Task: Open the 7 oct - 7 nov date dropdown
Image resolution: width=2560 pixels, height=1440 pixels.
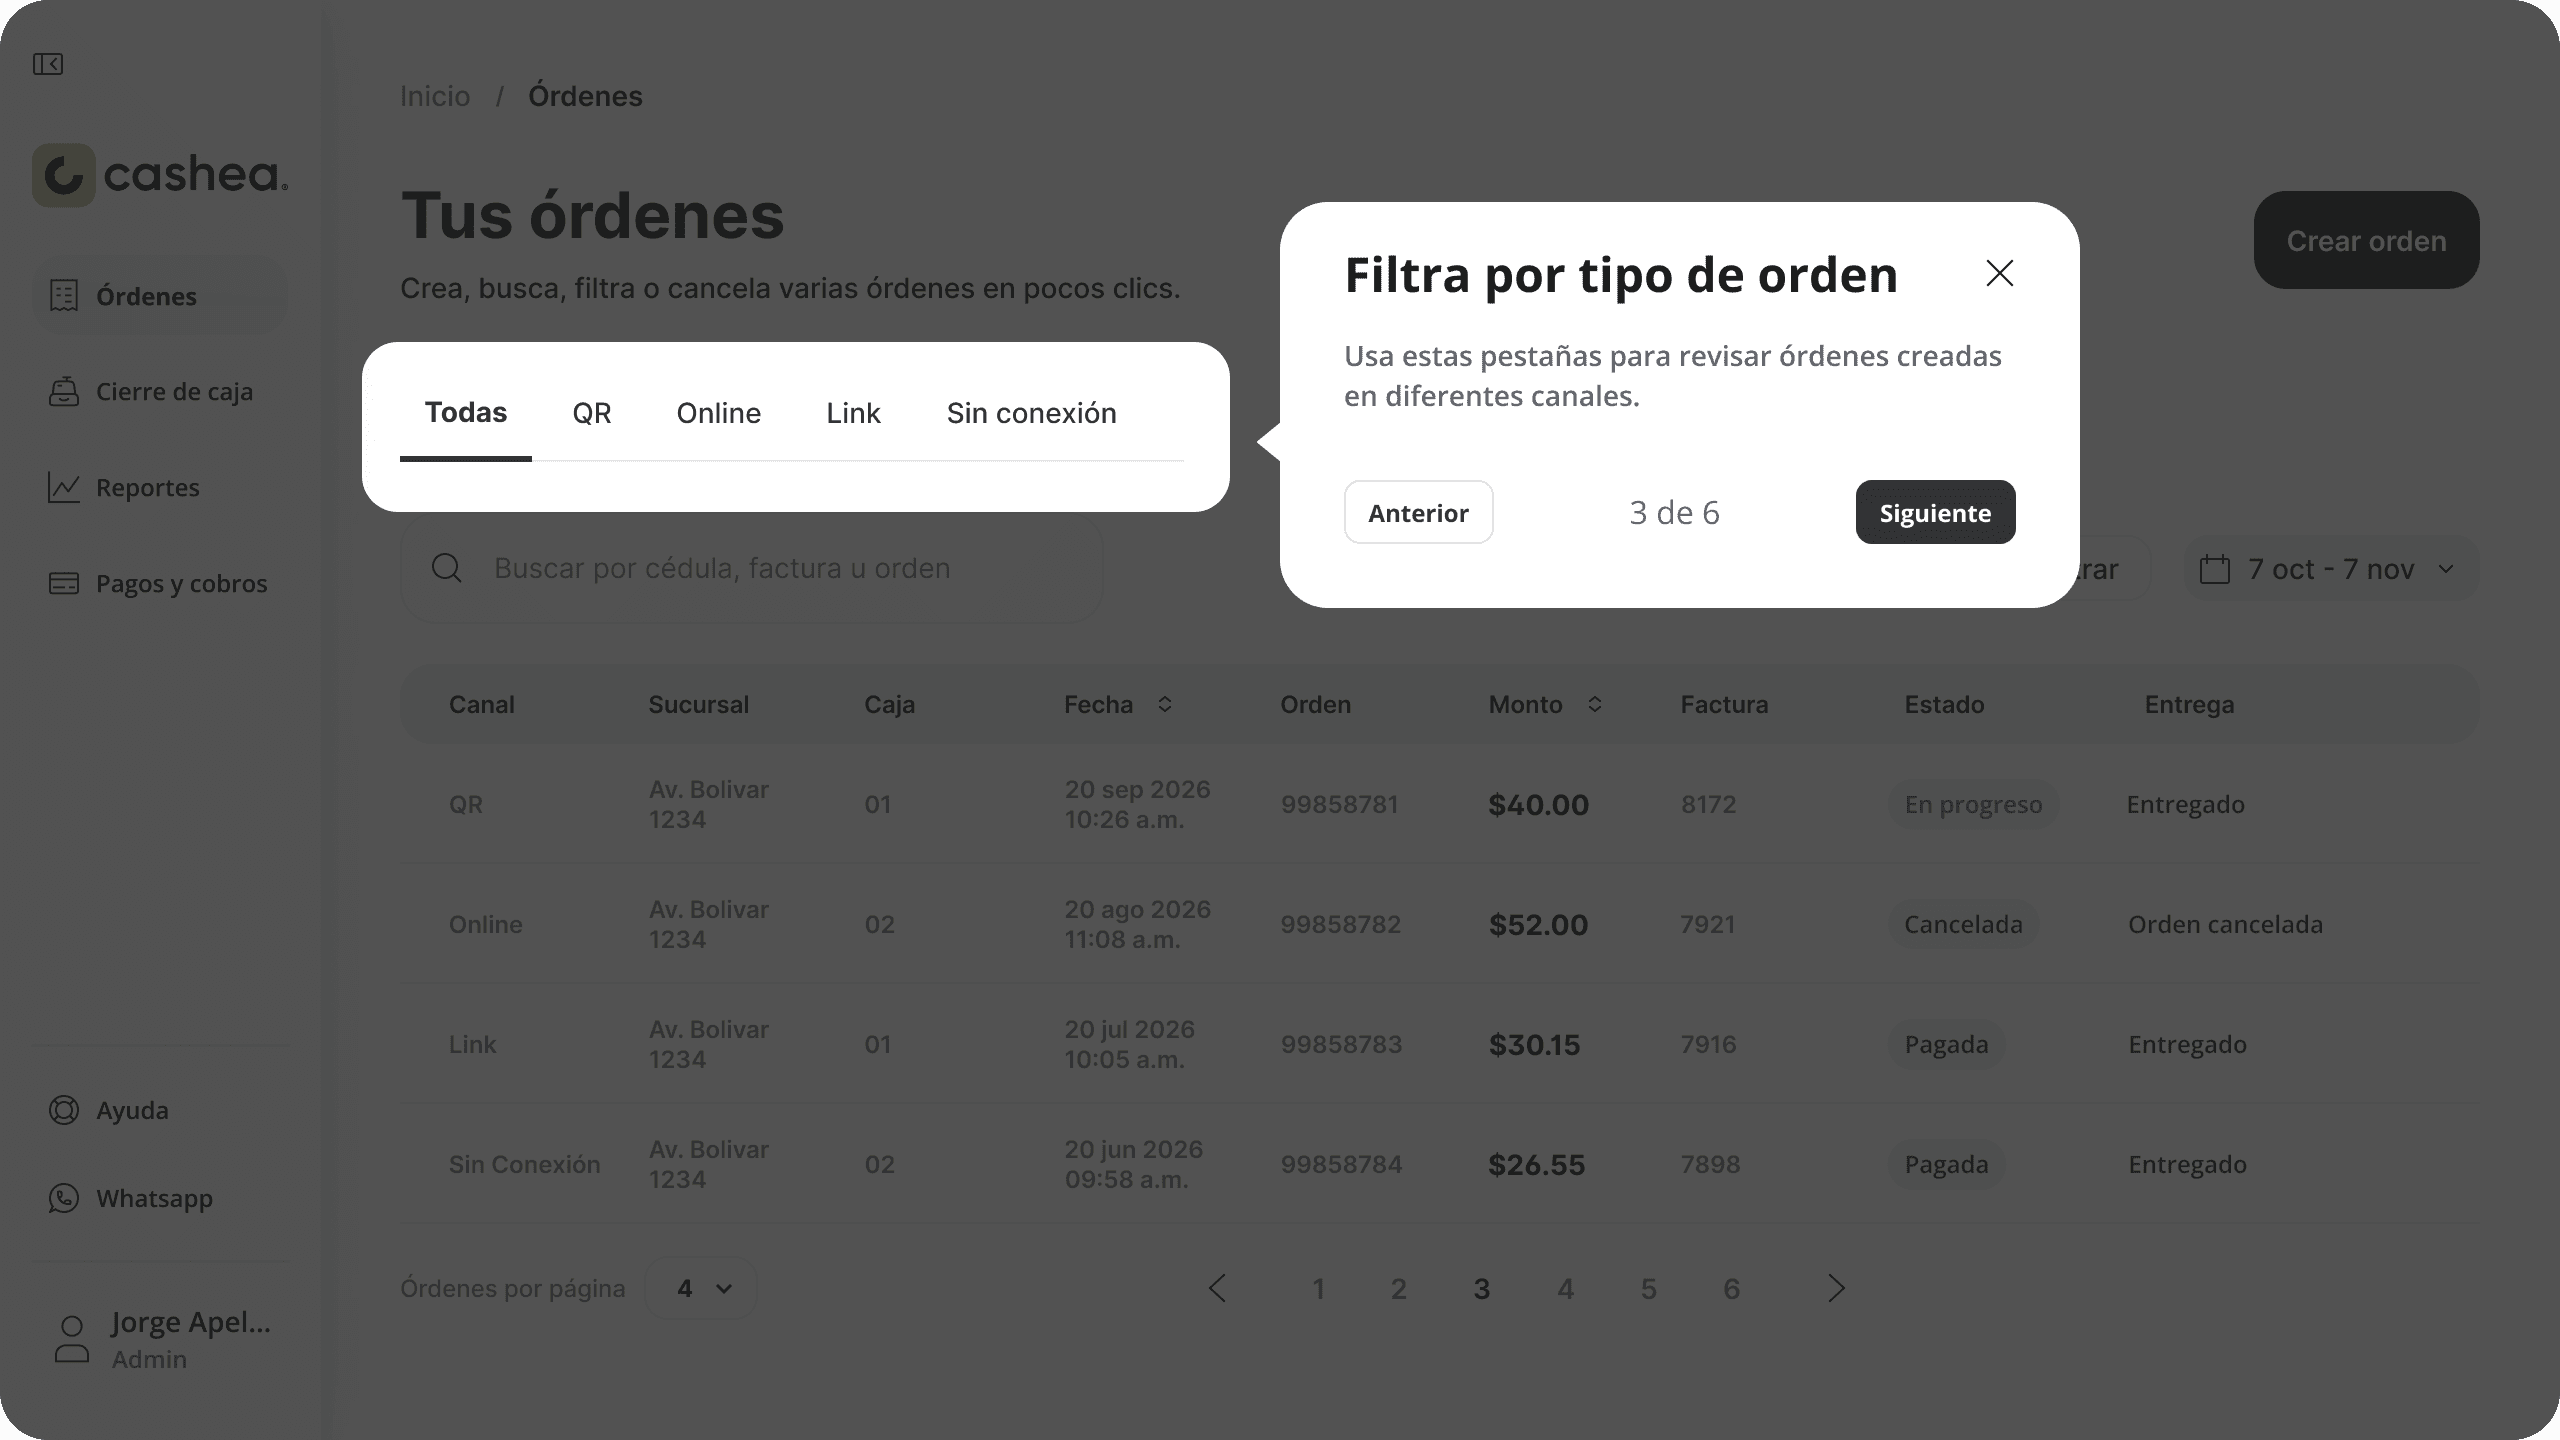Action: [2330, 569]
